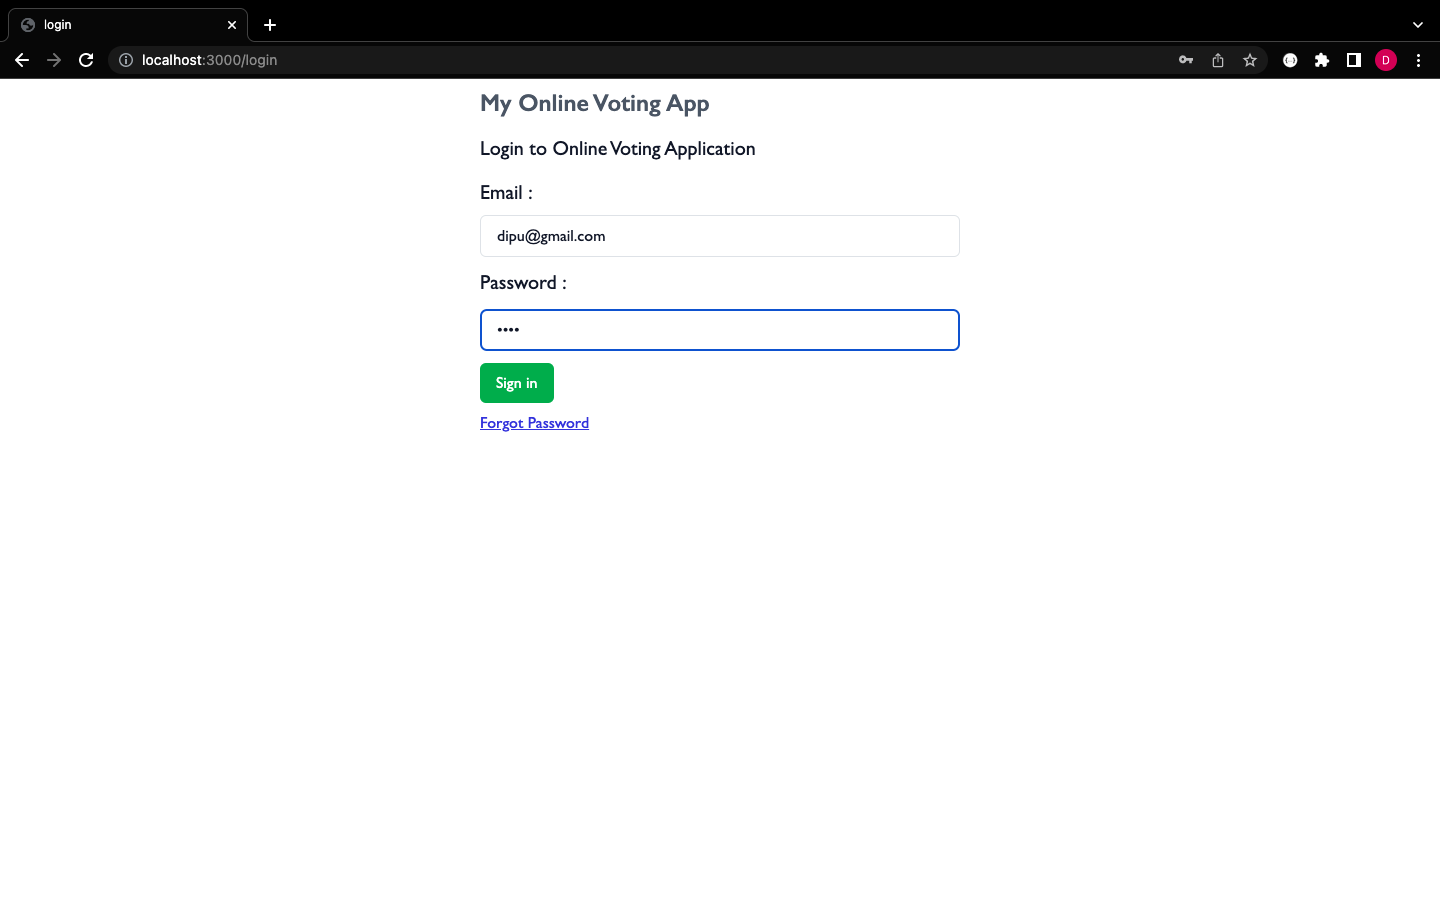The height and width of the screenshot is (900, 1440).
Task: Click the site information icon beside the URL
Action: tap(125, 60)
